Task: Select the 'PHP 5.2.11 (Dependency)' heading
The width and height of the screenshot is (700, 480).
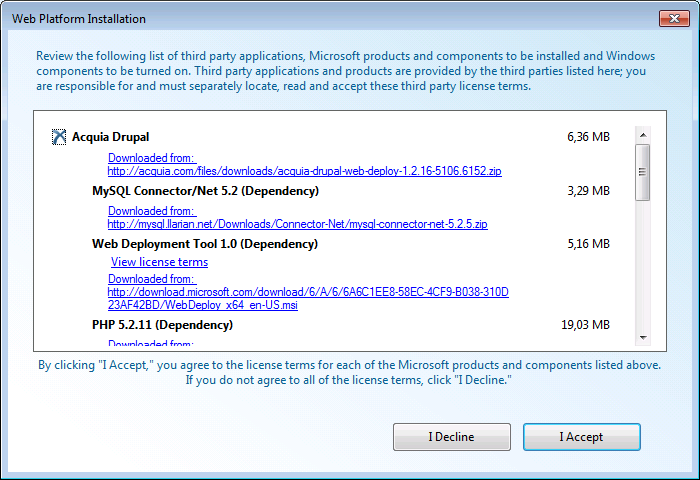Action: (162, 325)
